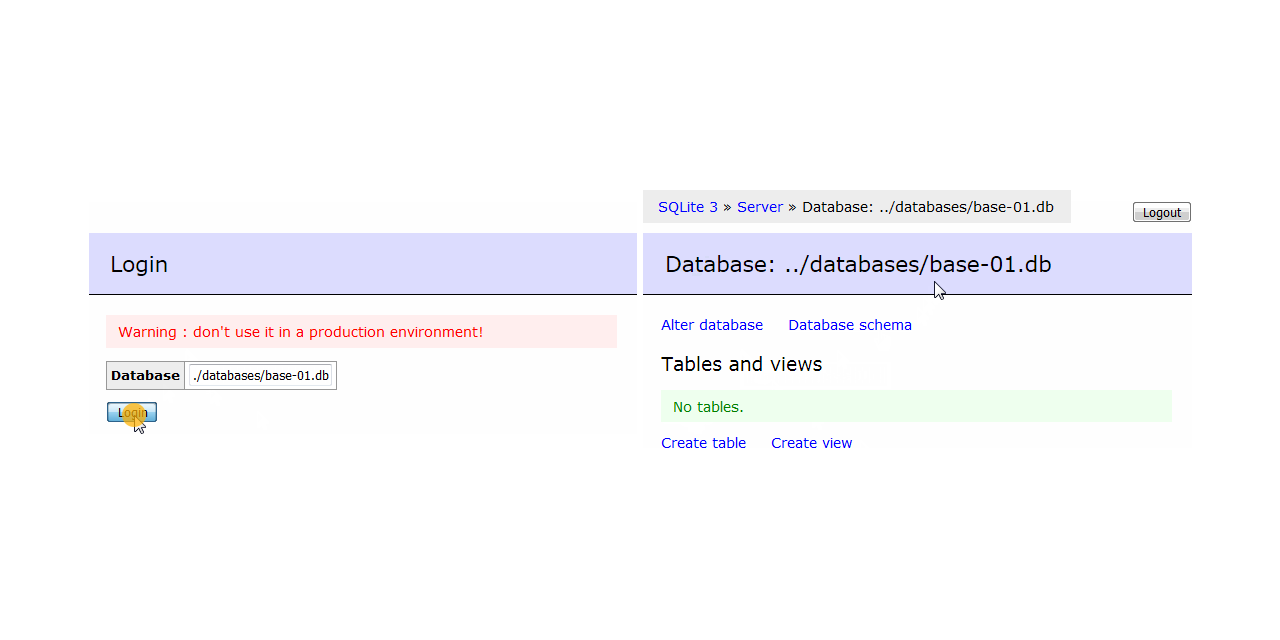The image size is (1280, 640).
Task: Click the current database text in the breadcrumb
Action: click(927, 207)
